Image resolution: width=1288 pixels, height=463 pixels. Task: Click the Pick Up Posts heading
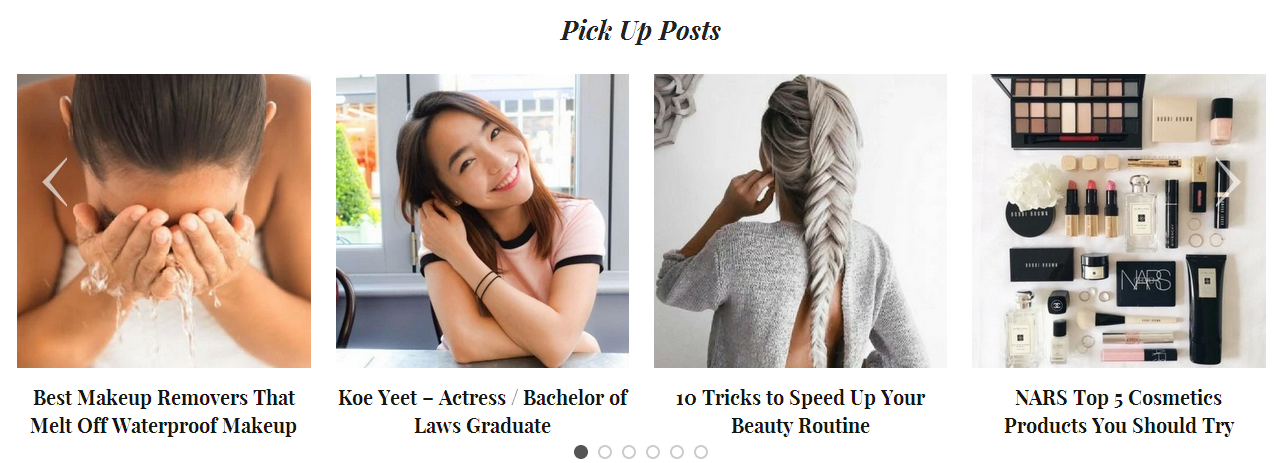pos(641,30)
